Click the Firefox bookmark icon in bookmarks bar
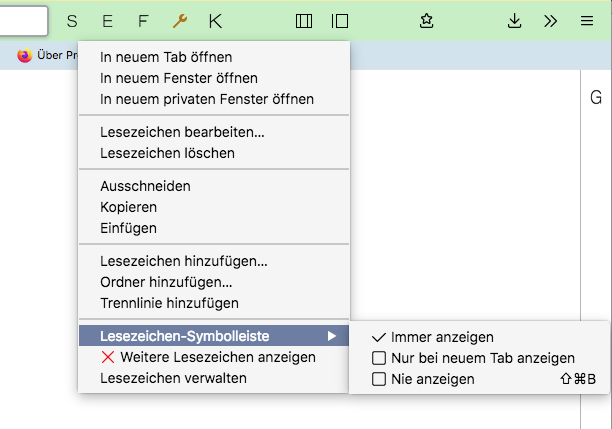Viewport: 612px width, 429px height. [25, 56]
